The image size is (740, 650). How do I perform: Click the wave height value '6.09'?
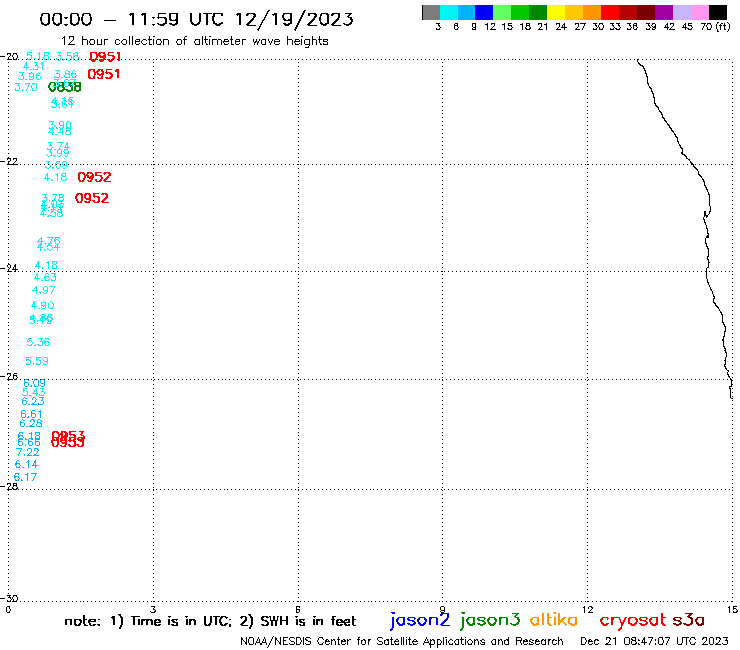pos(34,383)
